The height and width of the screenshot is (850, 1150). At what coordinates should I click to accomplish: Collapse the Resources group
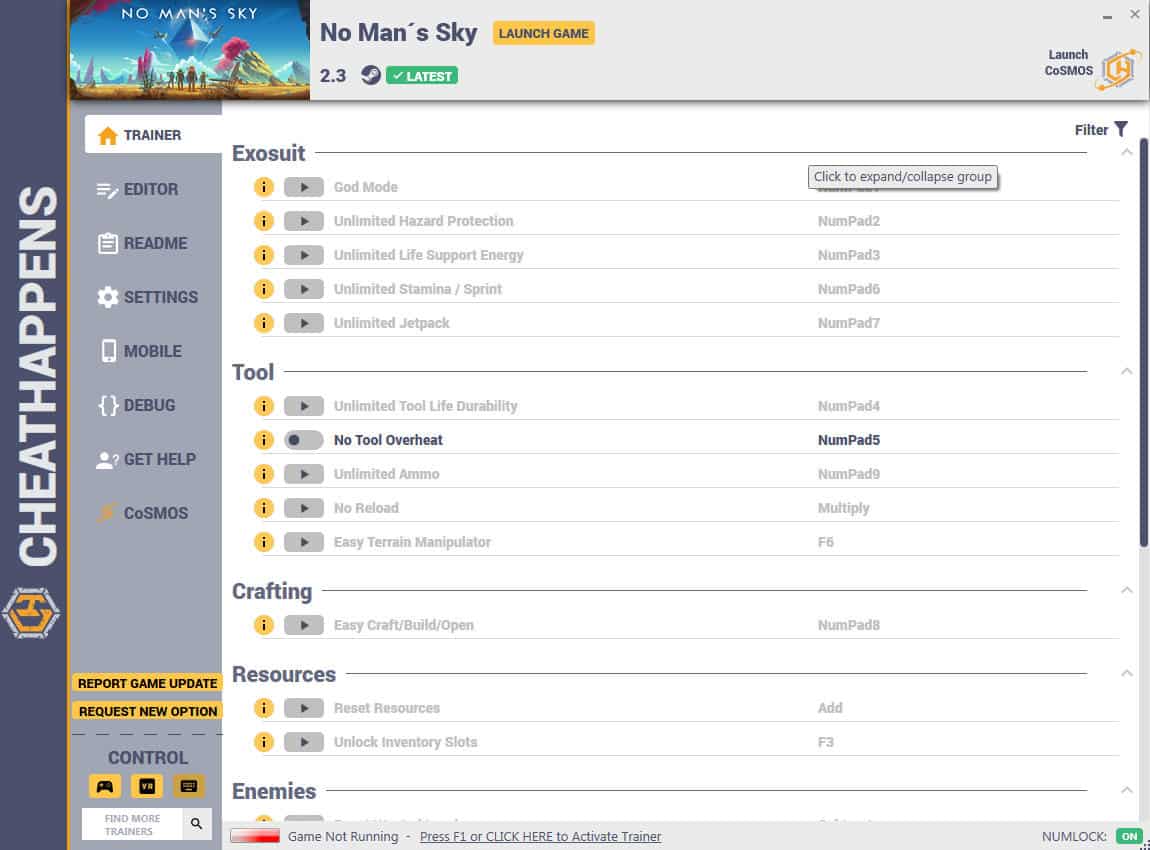click(x=1127, y=673)
